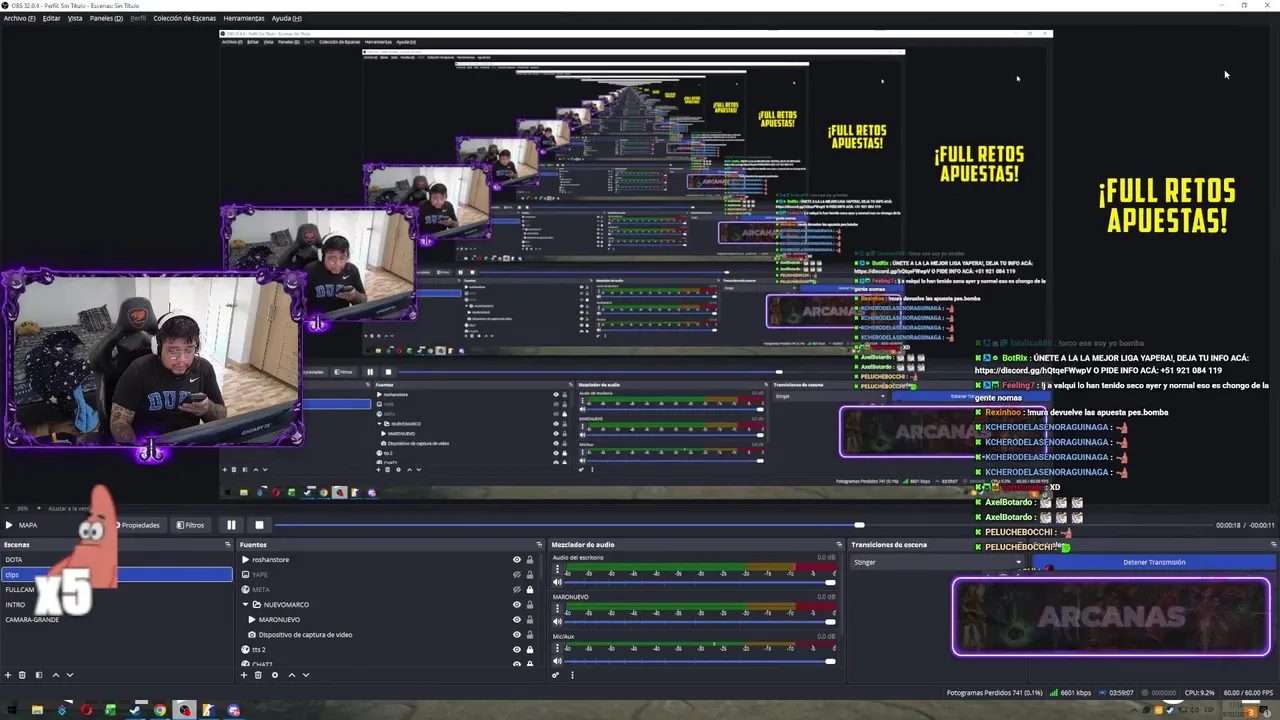This screenshot has width=1280, height=720.
Task: Hide Dispositivo de captura de video source
Action: [x=517, y=635]
